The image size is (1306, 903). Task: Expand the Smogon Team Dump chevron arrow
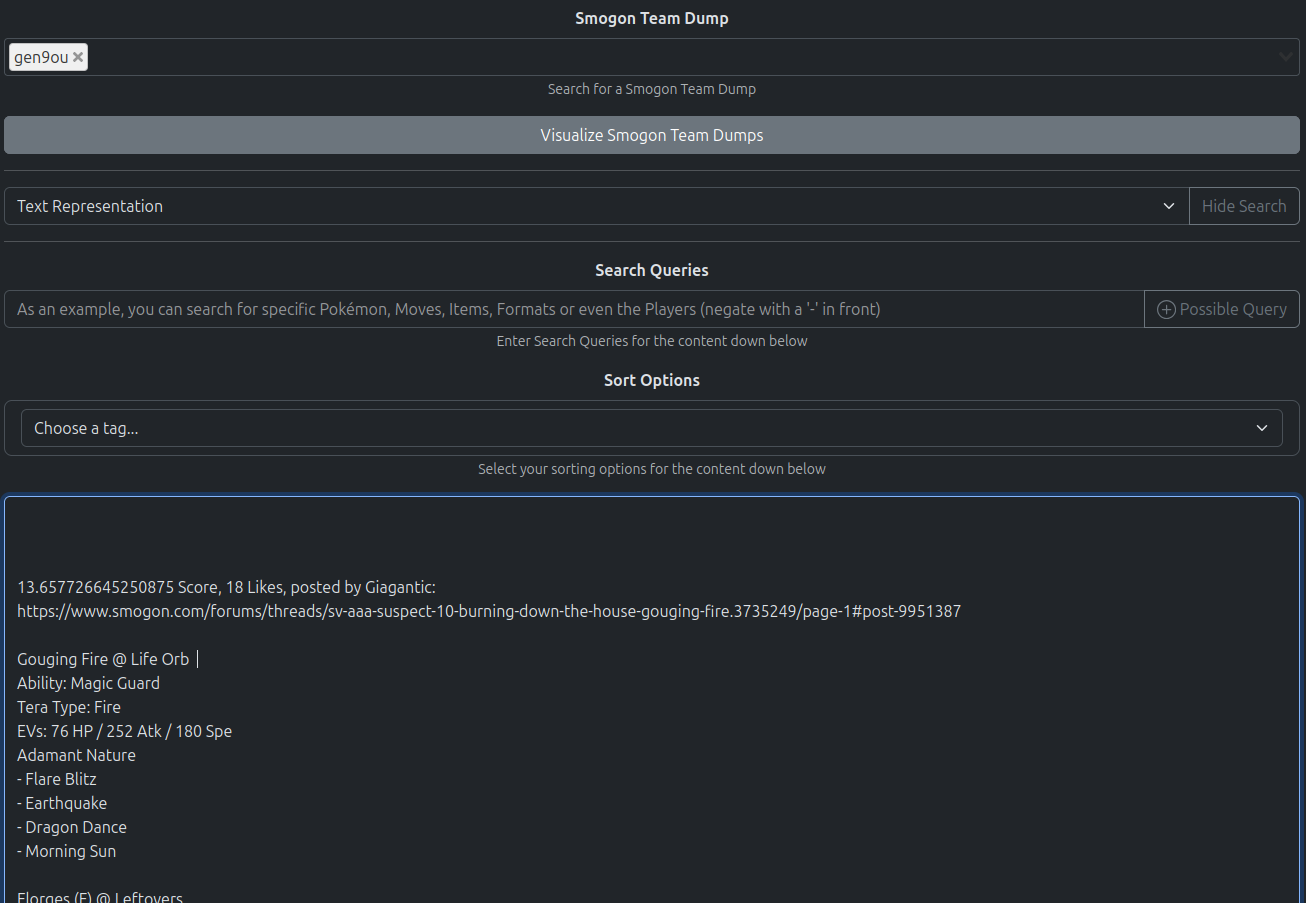pyautogui.click(x=1286, y=57)
